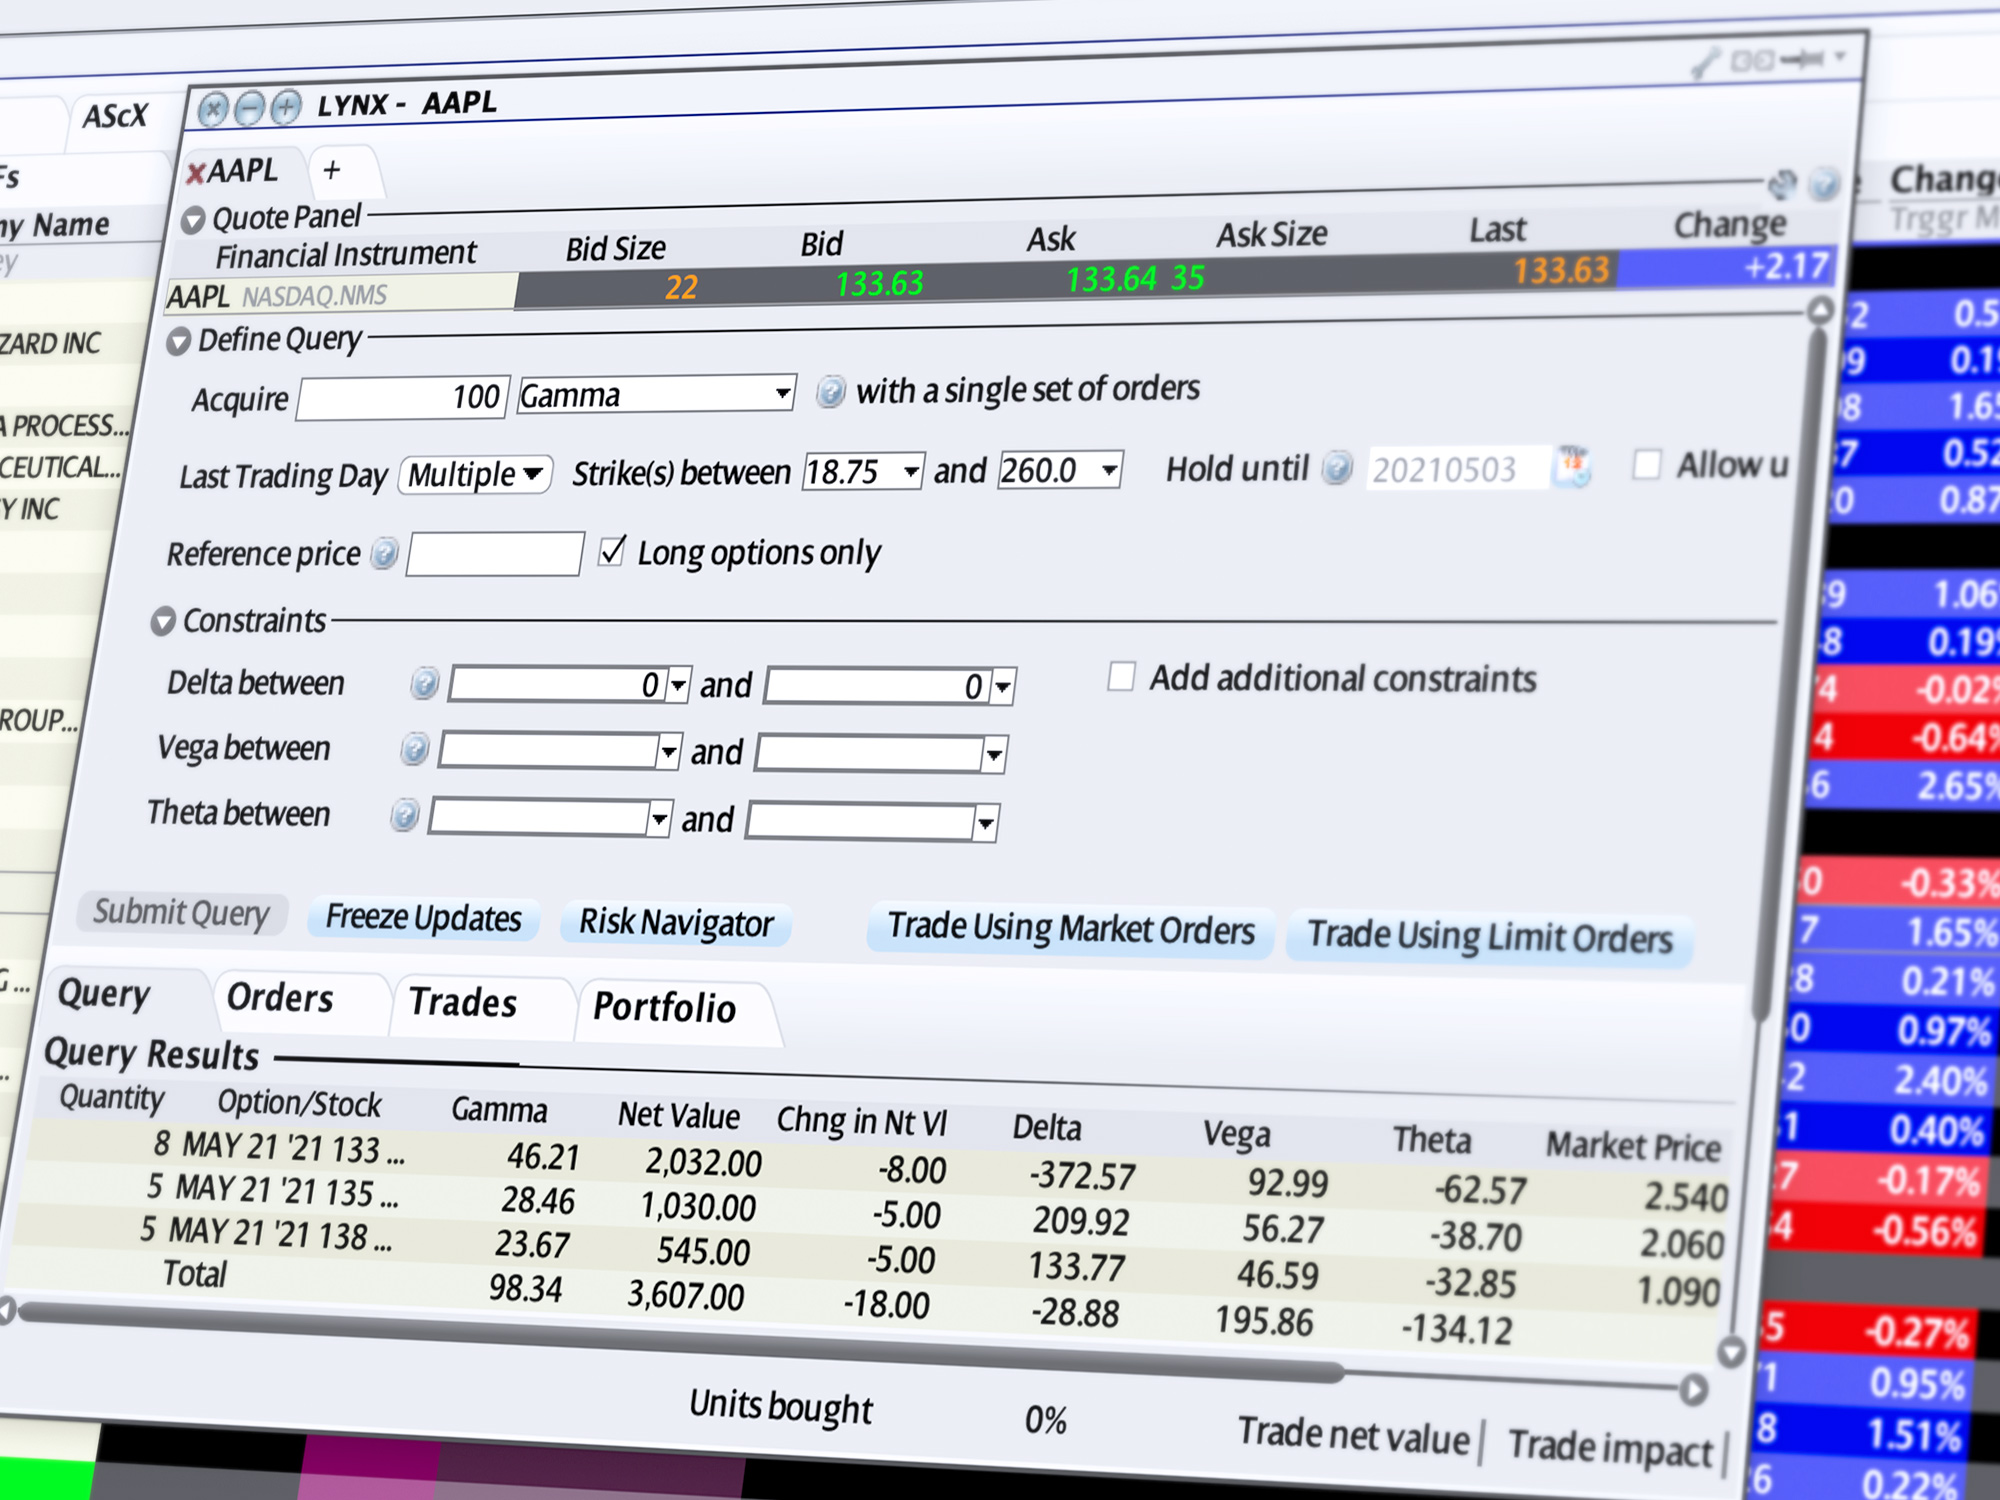Click the Hold until help icon
Viewport: 2000px width, 1500px height.
(1337, 467)
